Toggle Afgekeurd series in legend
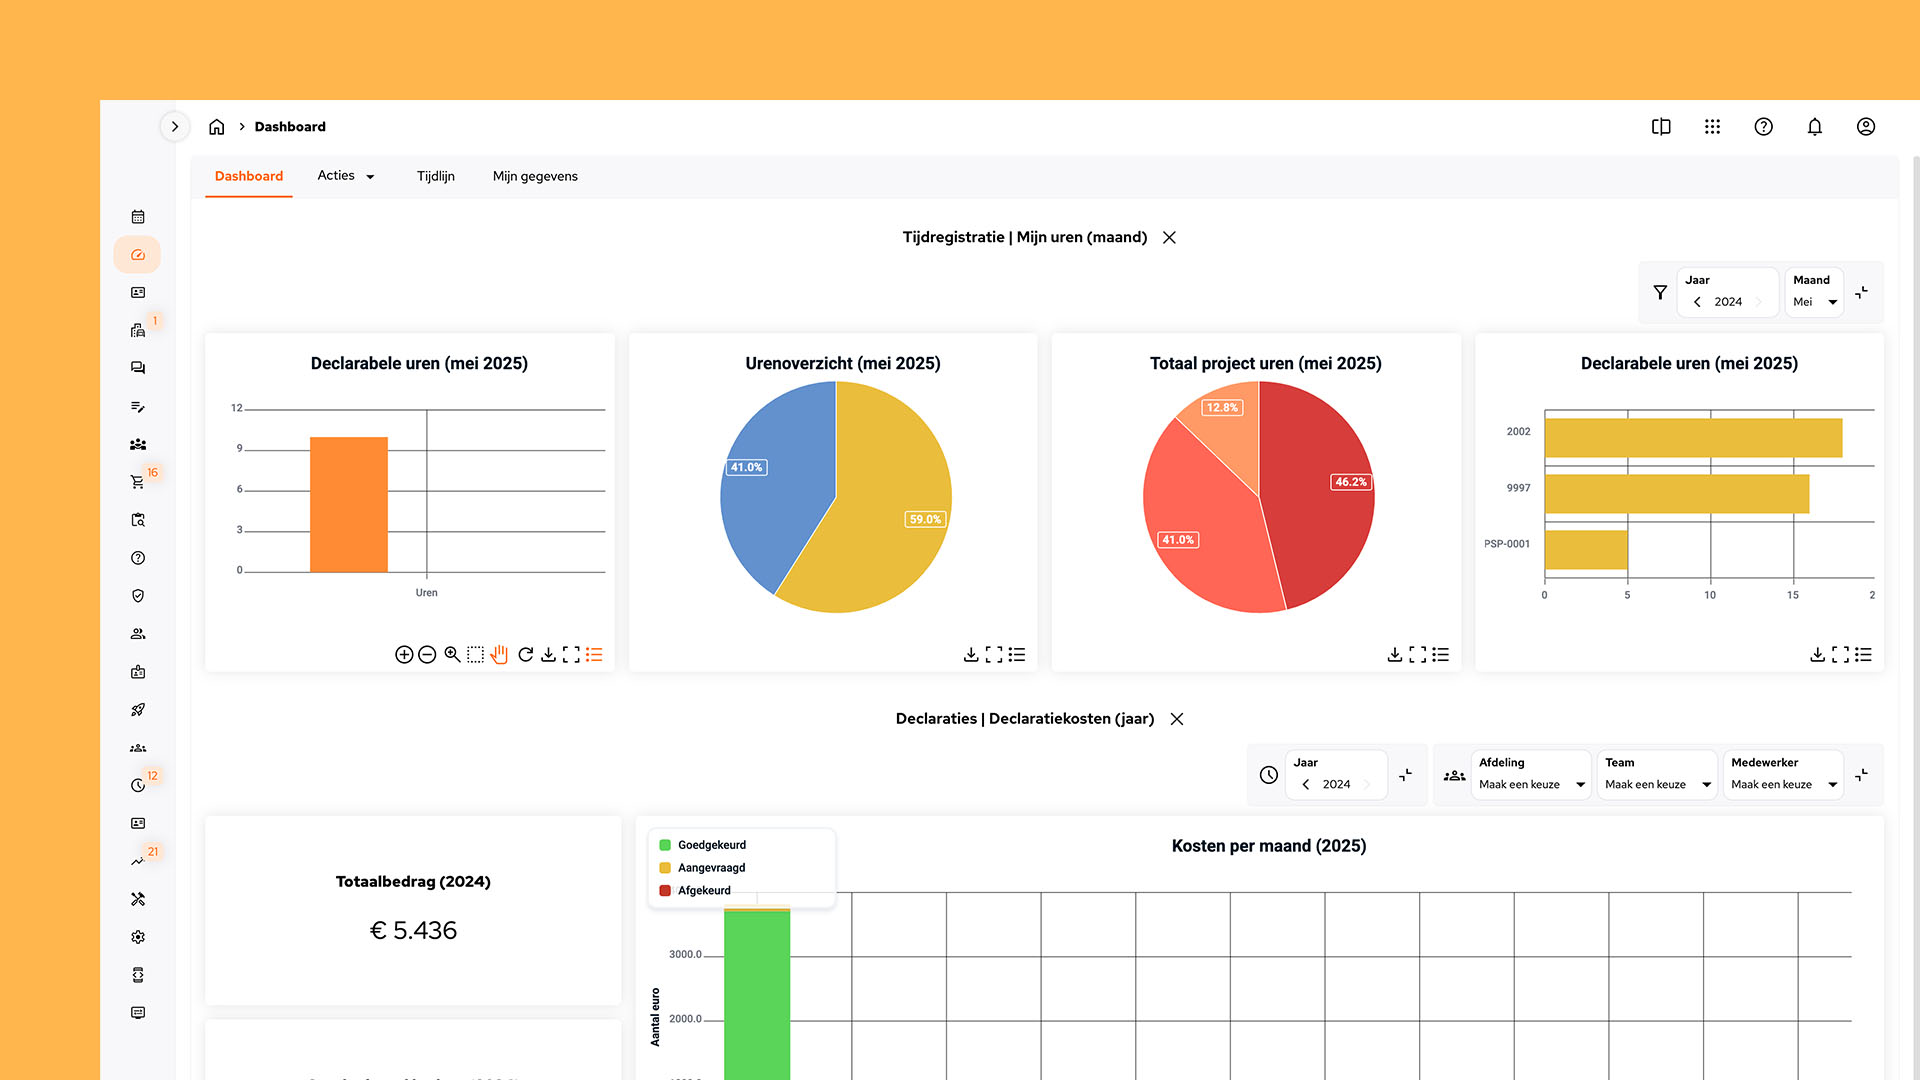The image size is (1920, 1080). 704,891
